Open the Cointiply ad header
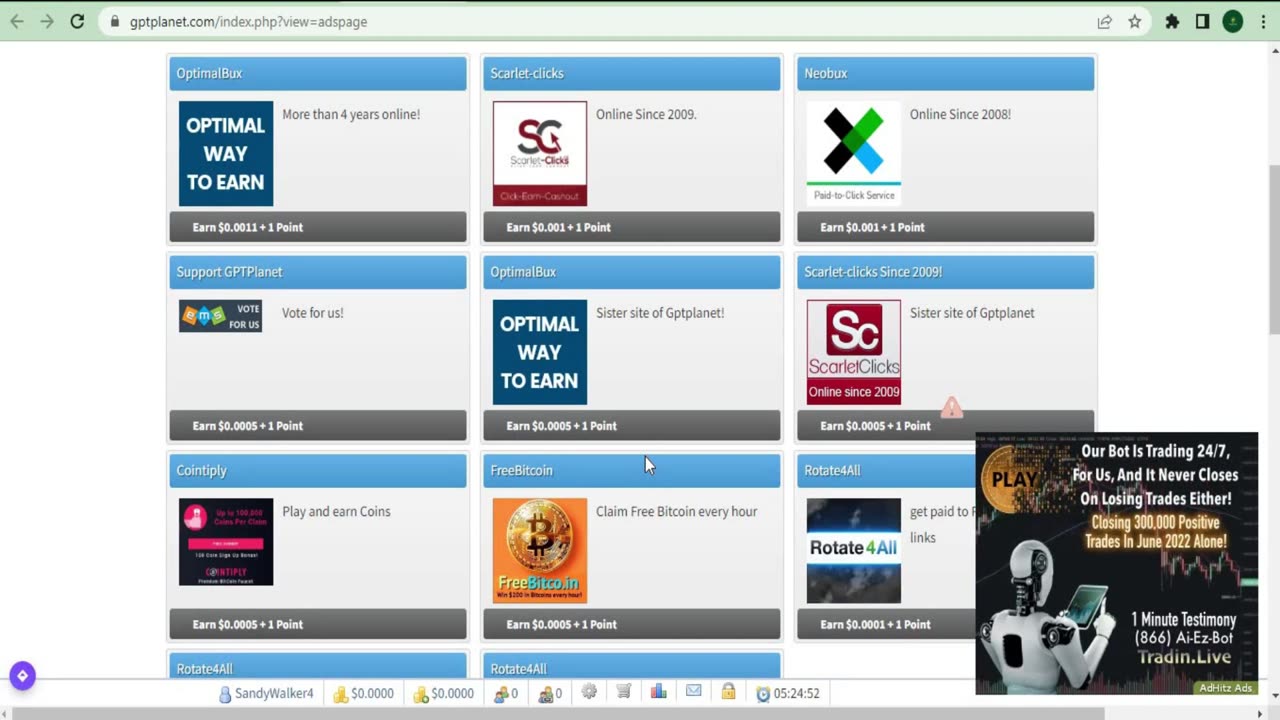This screenshot has height=720, width=1280. coord(318,470)
